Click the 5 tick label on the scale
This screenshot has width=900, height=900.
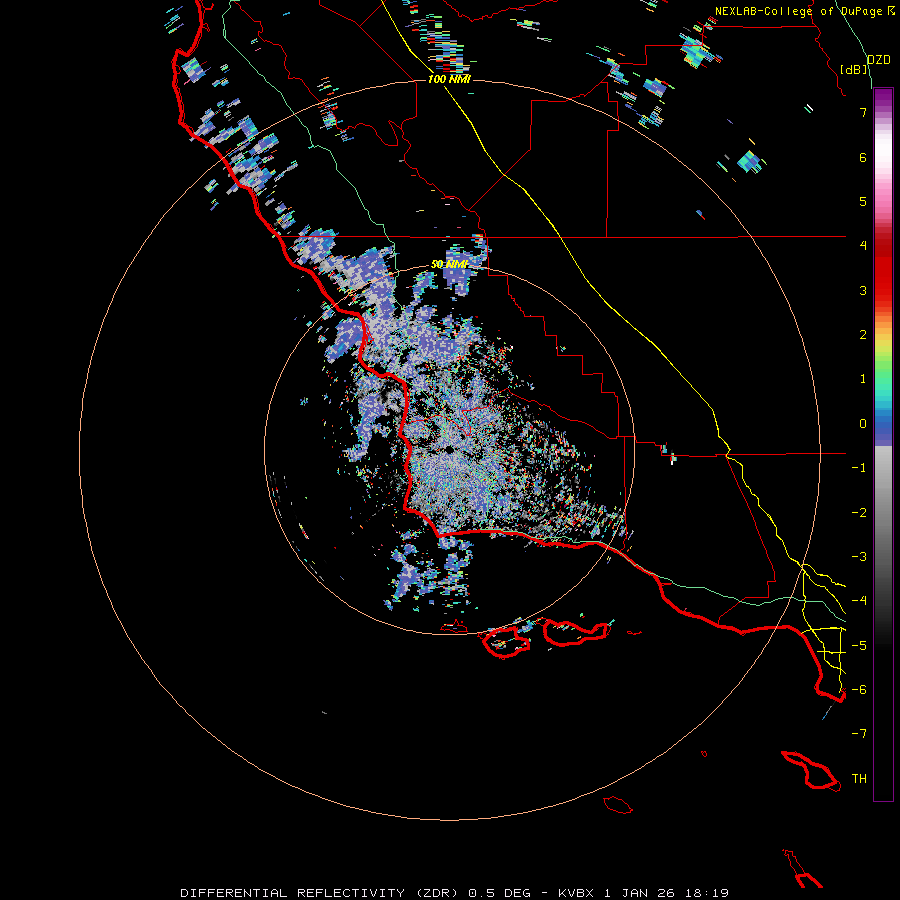coord(863,201)
